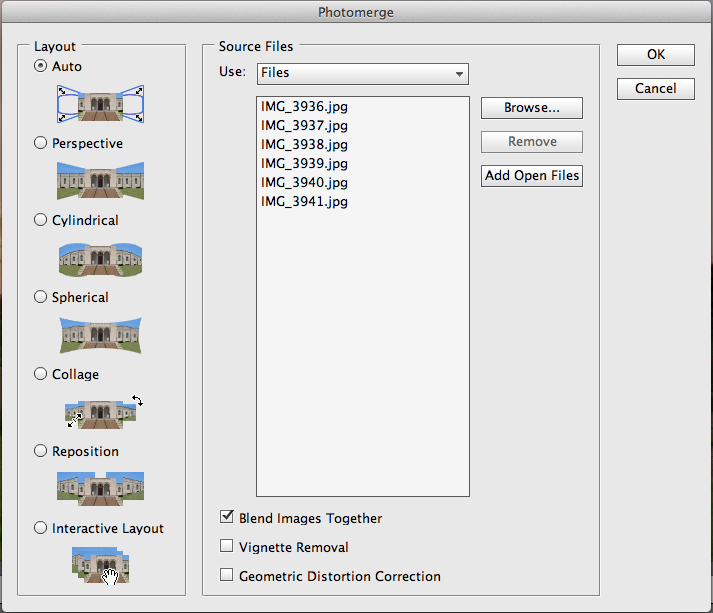
Task: Confirm the dialog with OK
Action: coord(656,55)
